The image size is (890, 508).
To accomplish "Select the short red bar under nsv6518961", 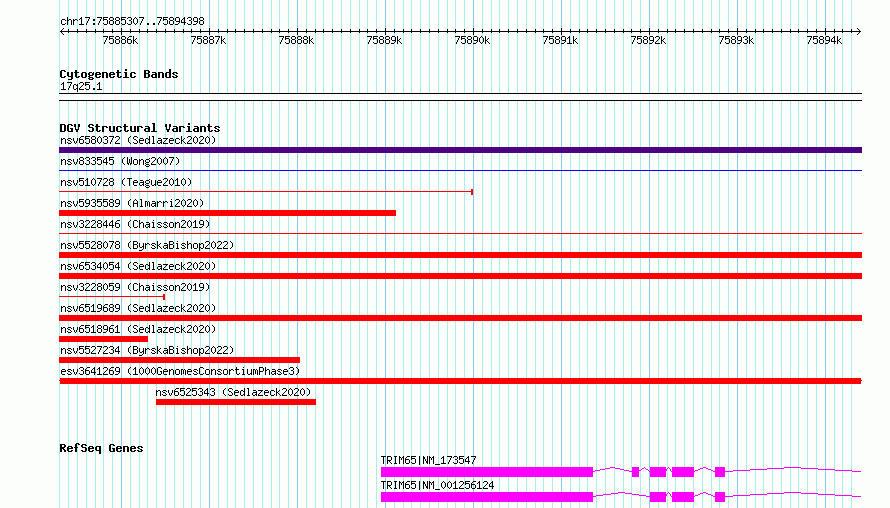I will [103, 339].
